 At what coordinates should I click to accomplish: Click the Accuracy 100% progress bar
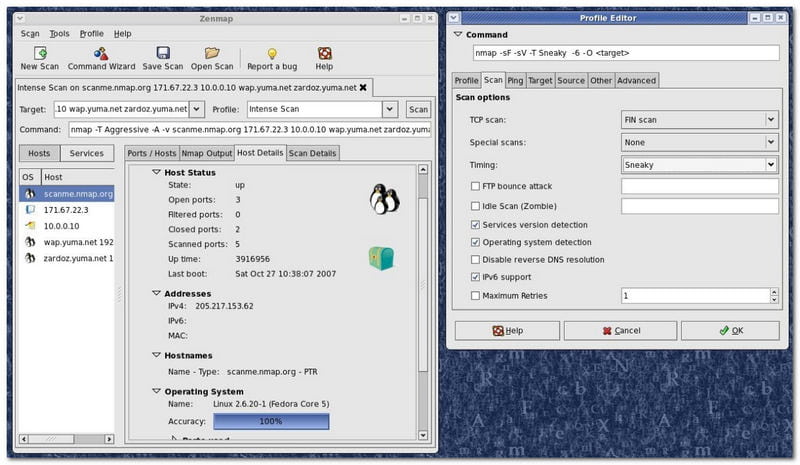271,421
